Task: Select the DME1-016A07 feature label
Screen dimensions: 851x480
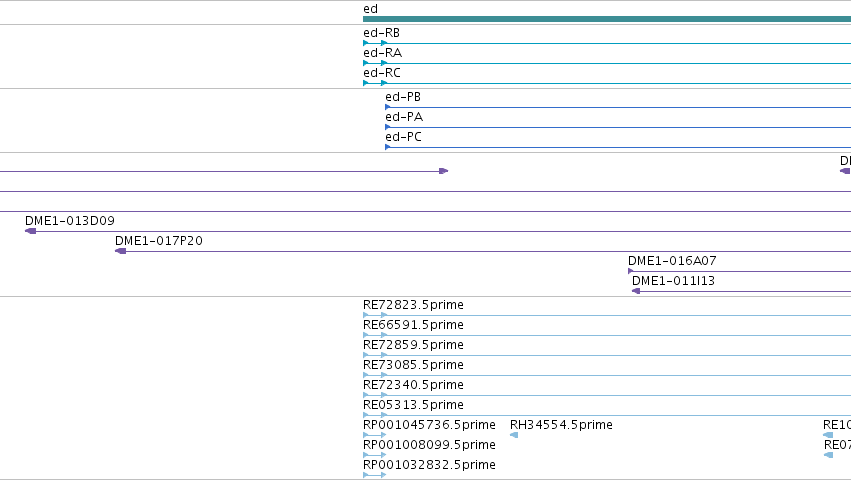Action: (x=672, y=261)
